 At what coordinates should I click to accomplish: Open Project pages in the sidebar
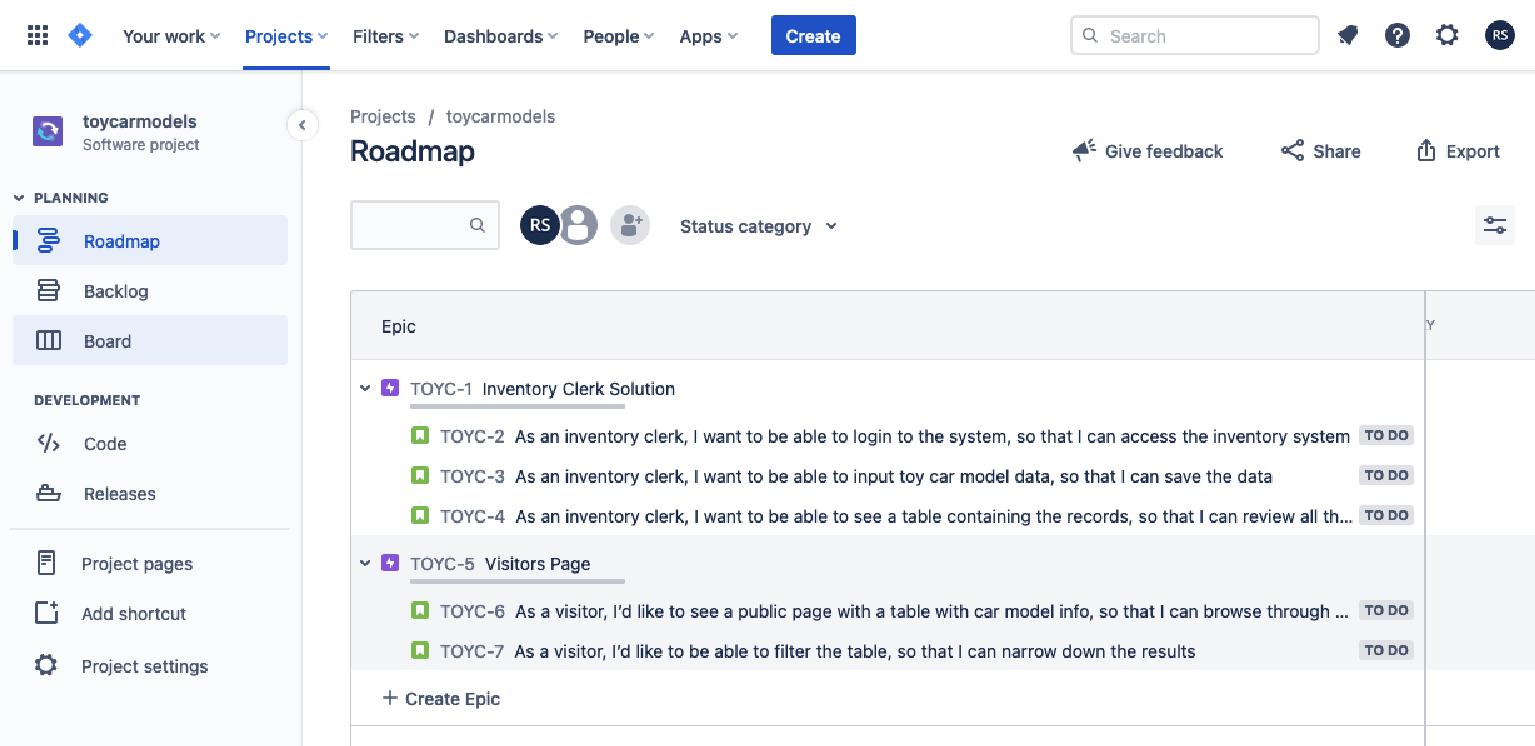point(150,563)
